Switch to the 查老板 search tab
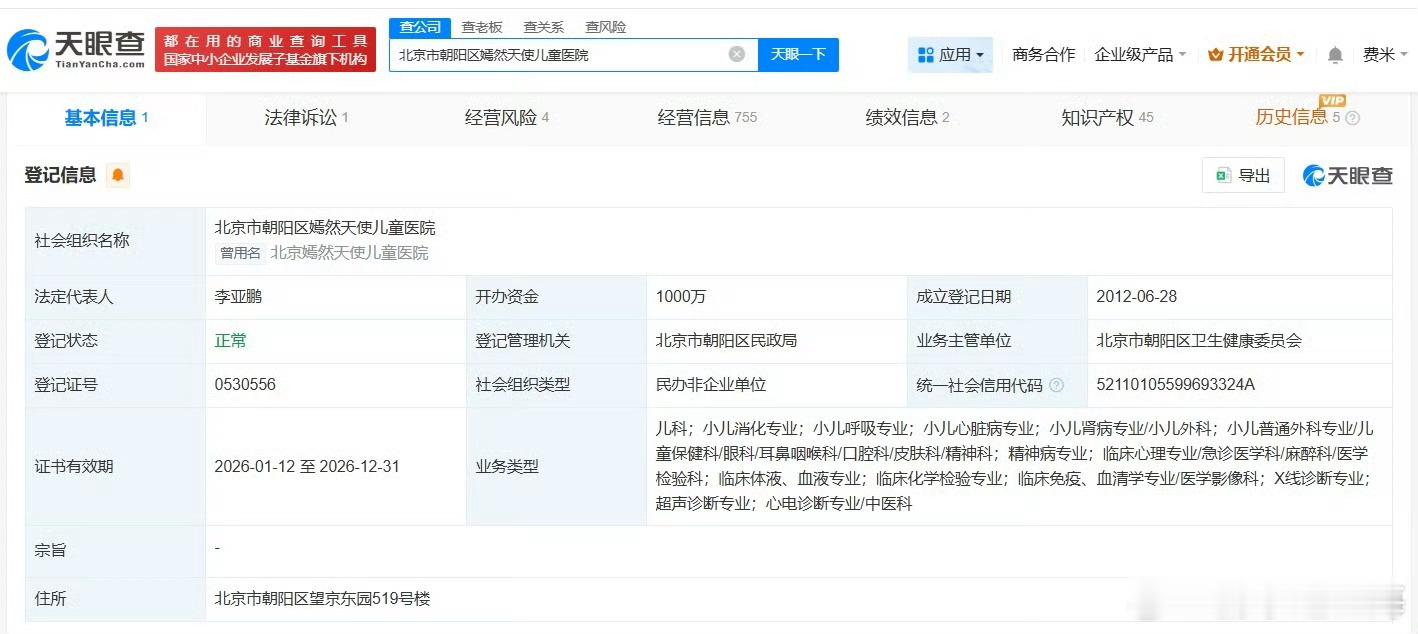1418x634 pixels. 482,27
